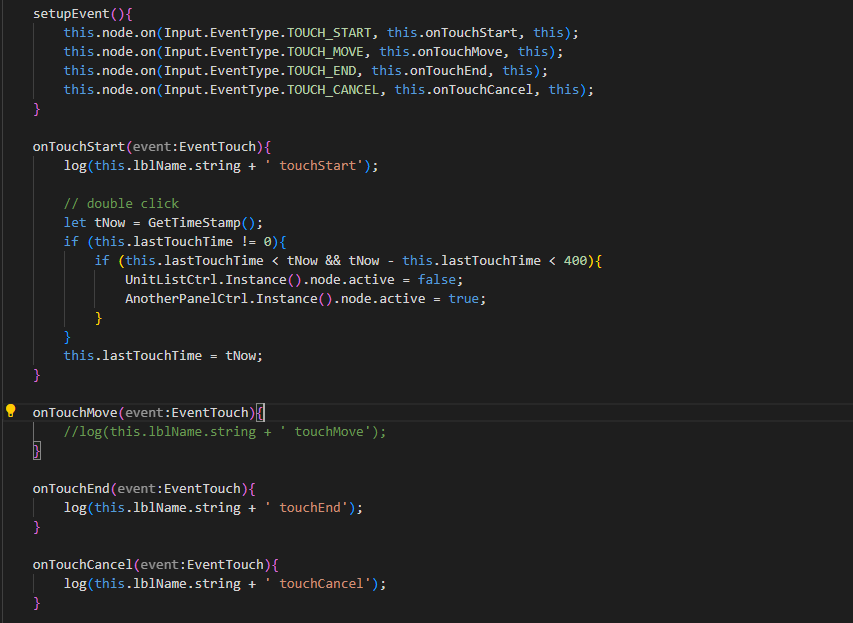This screenshot has height=623, width=853.
Task: Click the ' touchEnd' string literal
Action: coord(306,508)
